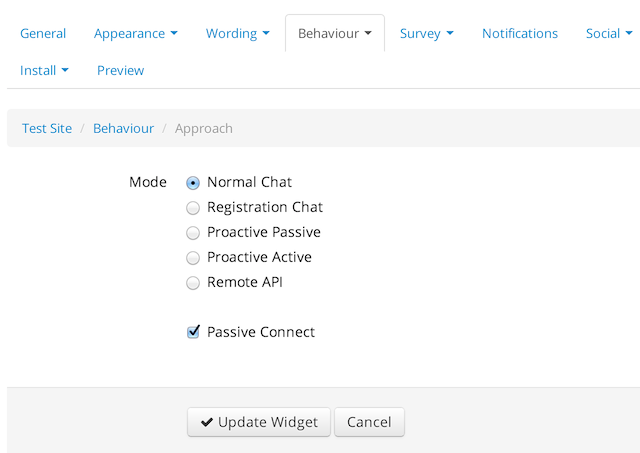The width and height of the screenshot is (640, 453).
Task: Select the Registration Chat mode
Action: tap(193, 208)
